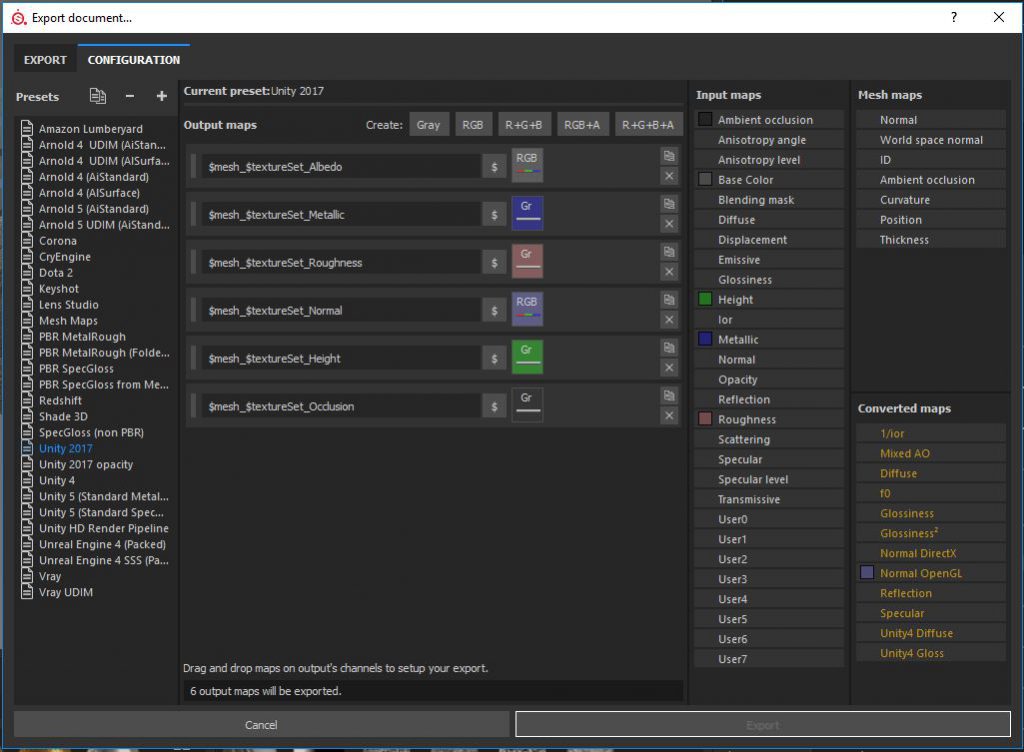Delete the Albedo output map
This screenshot has width=1024, height=752.
[669, 176]
